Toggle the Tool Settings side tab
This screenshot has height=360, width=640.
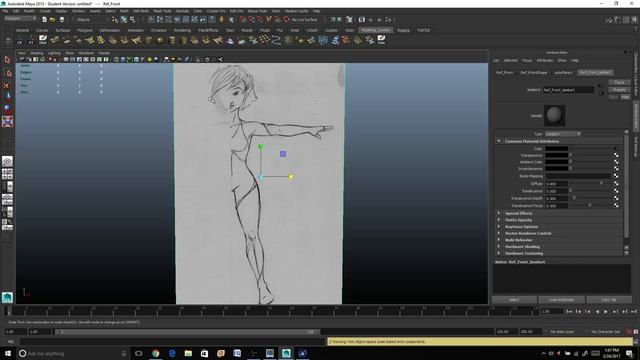[636, 146]
